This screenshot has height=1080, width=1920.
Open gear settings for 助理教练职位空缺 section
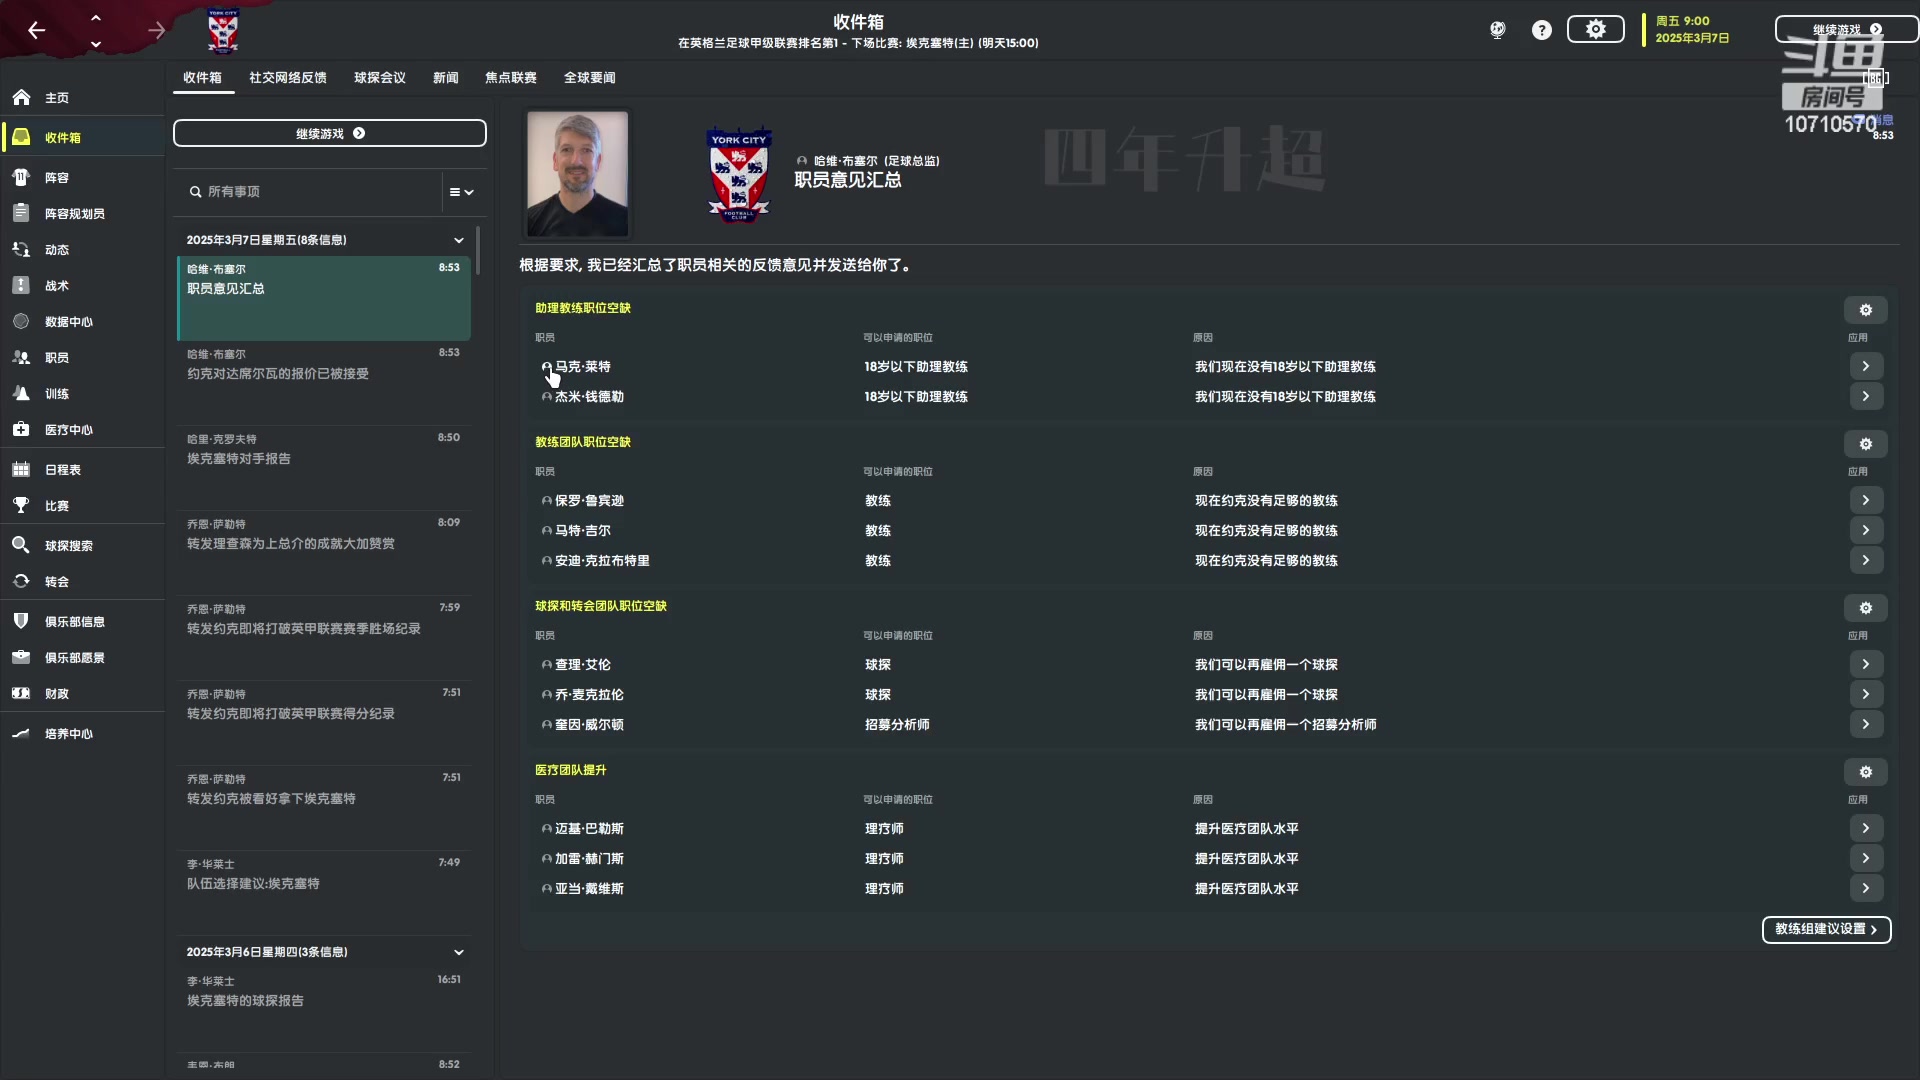pos(1865,310)
